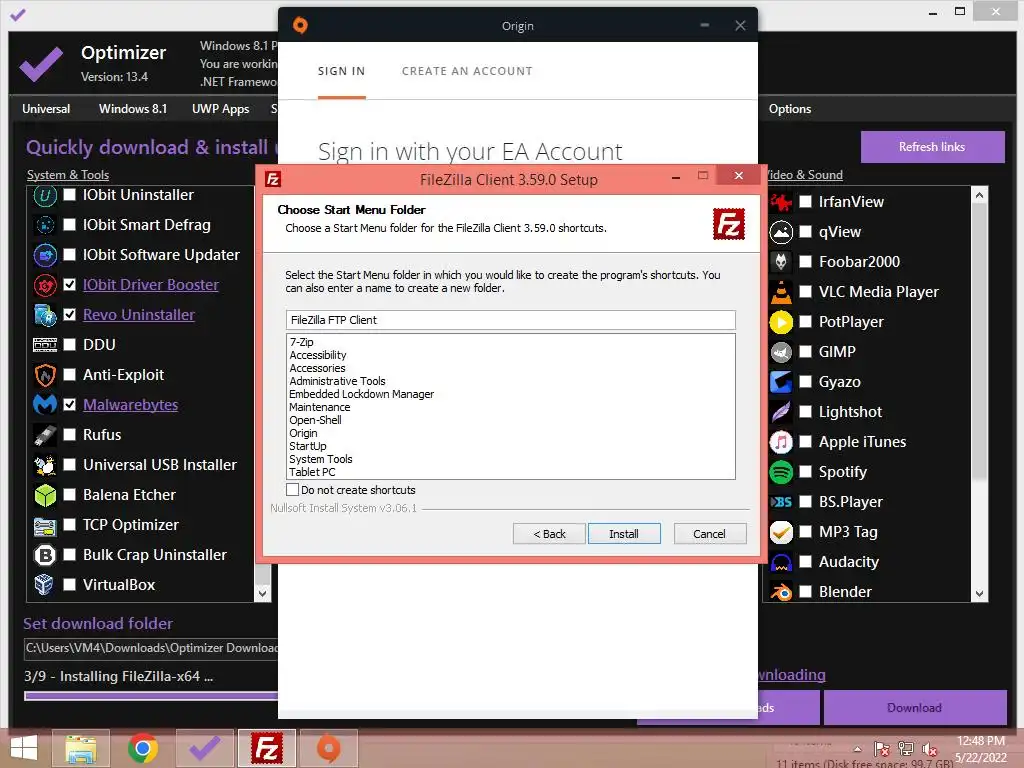Viewport: 1024px width, 768px height.
Task: Click down arrow of Video & Sound scrollbar
Action: [x=979, y=594]
